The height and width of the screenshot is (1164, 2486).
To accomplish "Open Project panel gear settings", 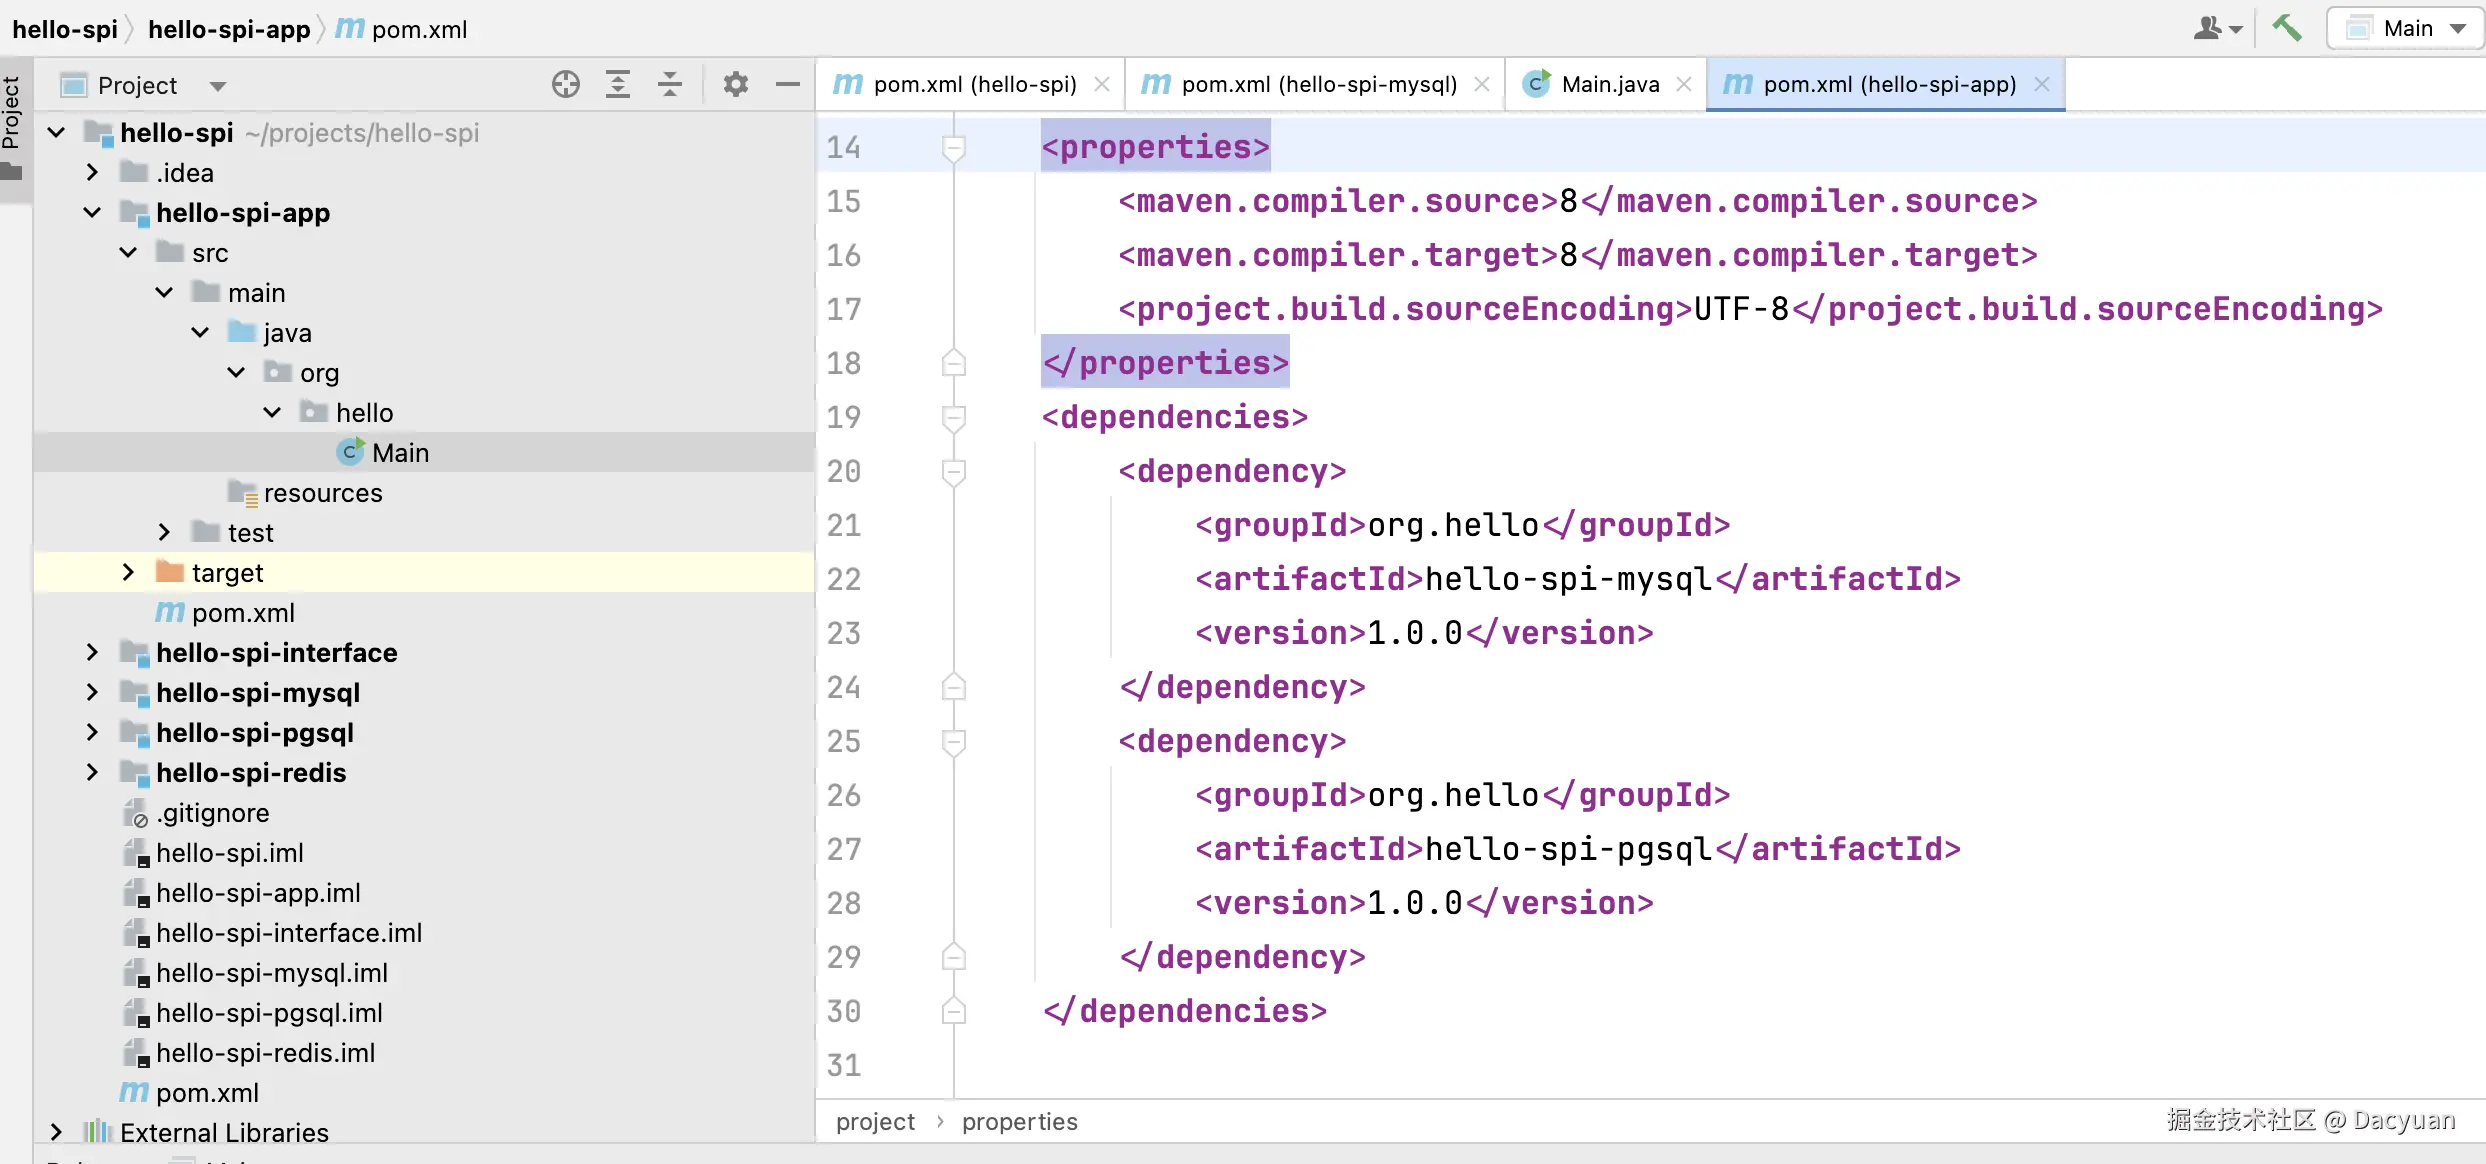I will [x=736, y=85].
